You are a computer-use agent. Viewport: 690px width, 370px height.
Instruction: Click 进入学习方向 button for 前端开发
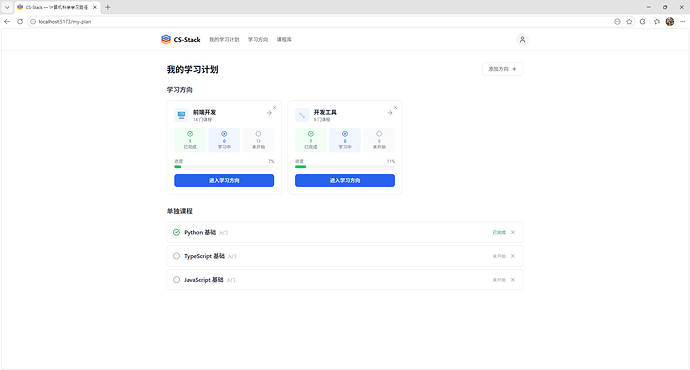point(224,180)
